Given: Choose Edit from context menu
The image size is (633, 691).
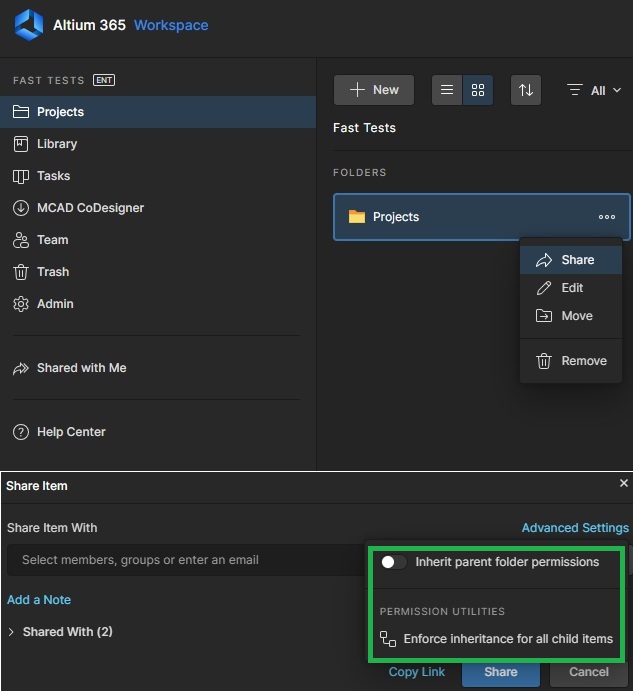Looking at the screenshot, I should tap(571, 288).
